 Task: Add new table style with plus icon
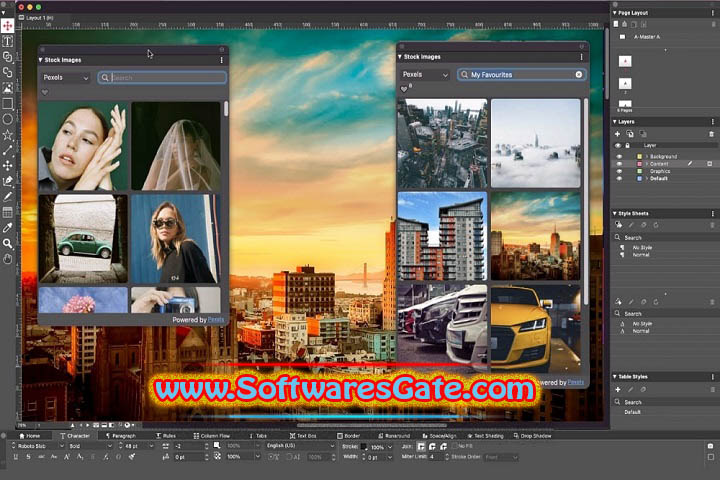618,390
